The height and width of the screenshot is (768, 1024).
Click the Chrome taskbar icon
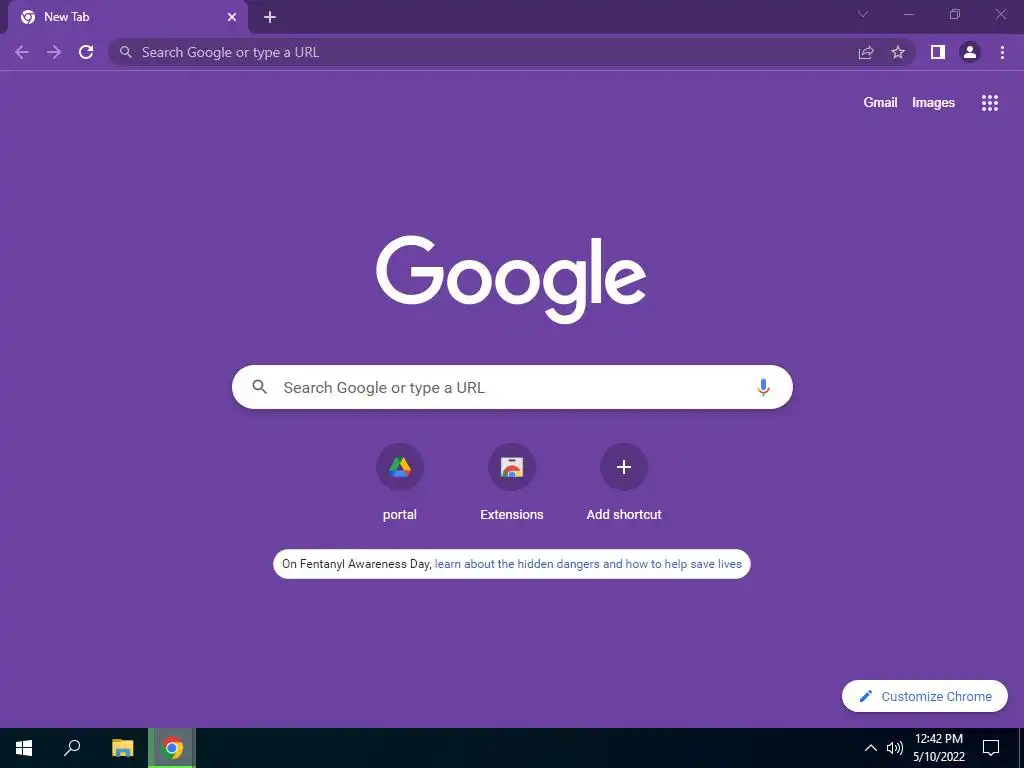tap(172, 748)
